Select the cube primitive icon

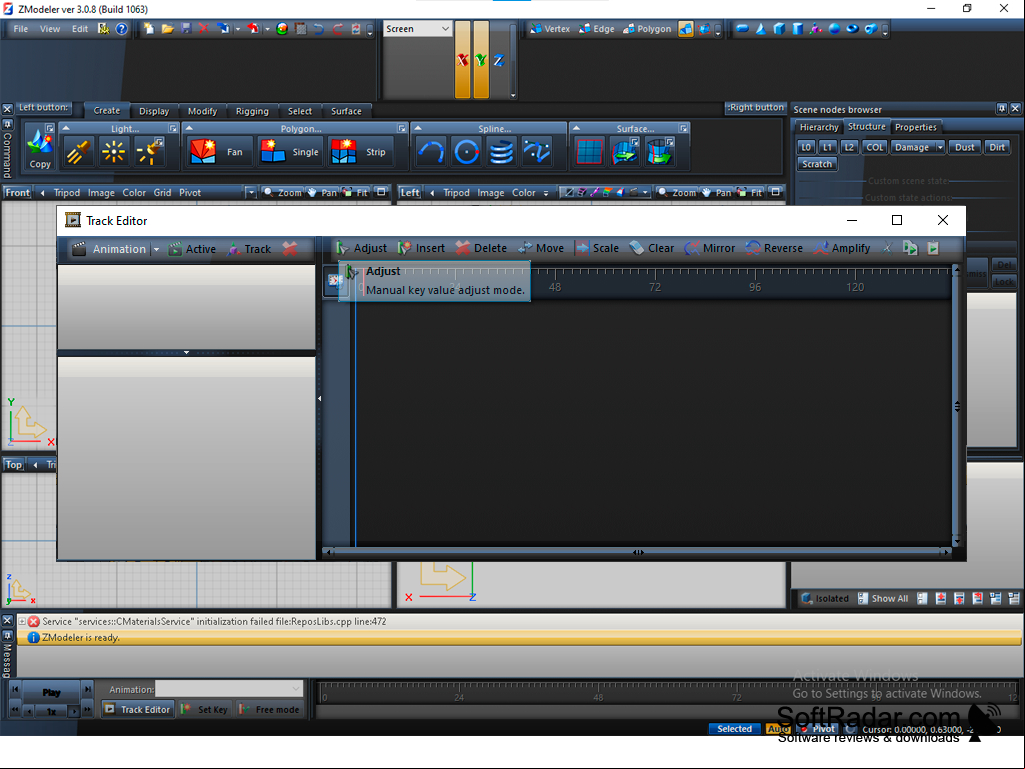779,29
